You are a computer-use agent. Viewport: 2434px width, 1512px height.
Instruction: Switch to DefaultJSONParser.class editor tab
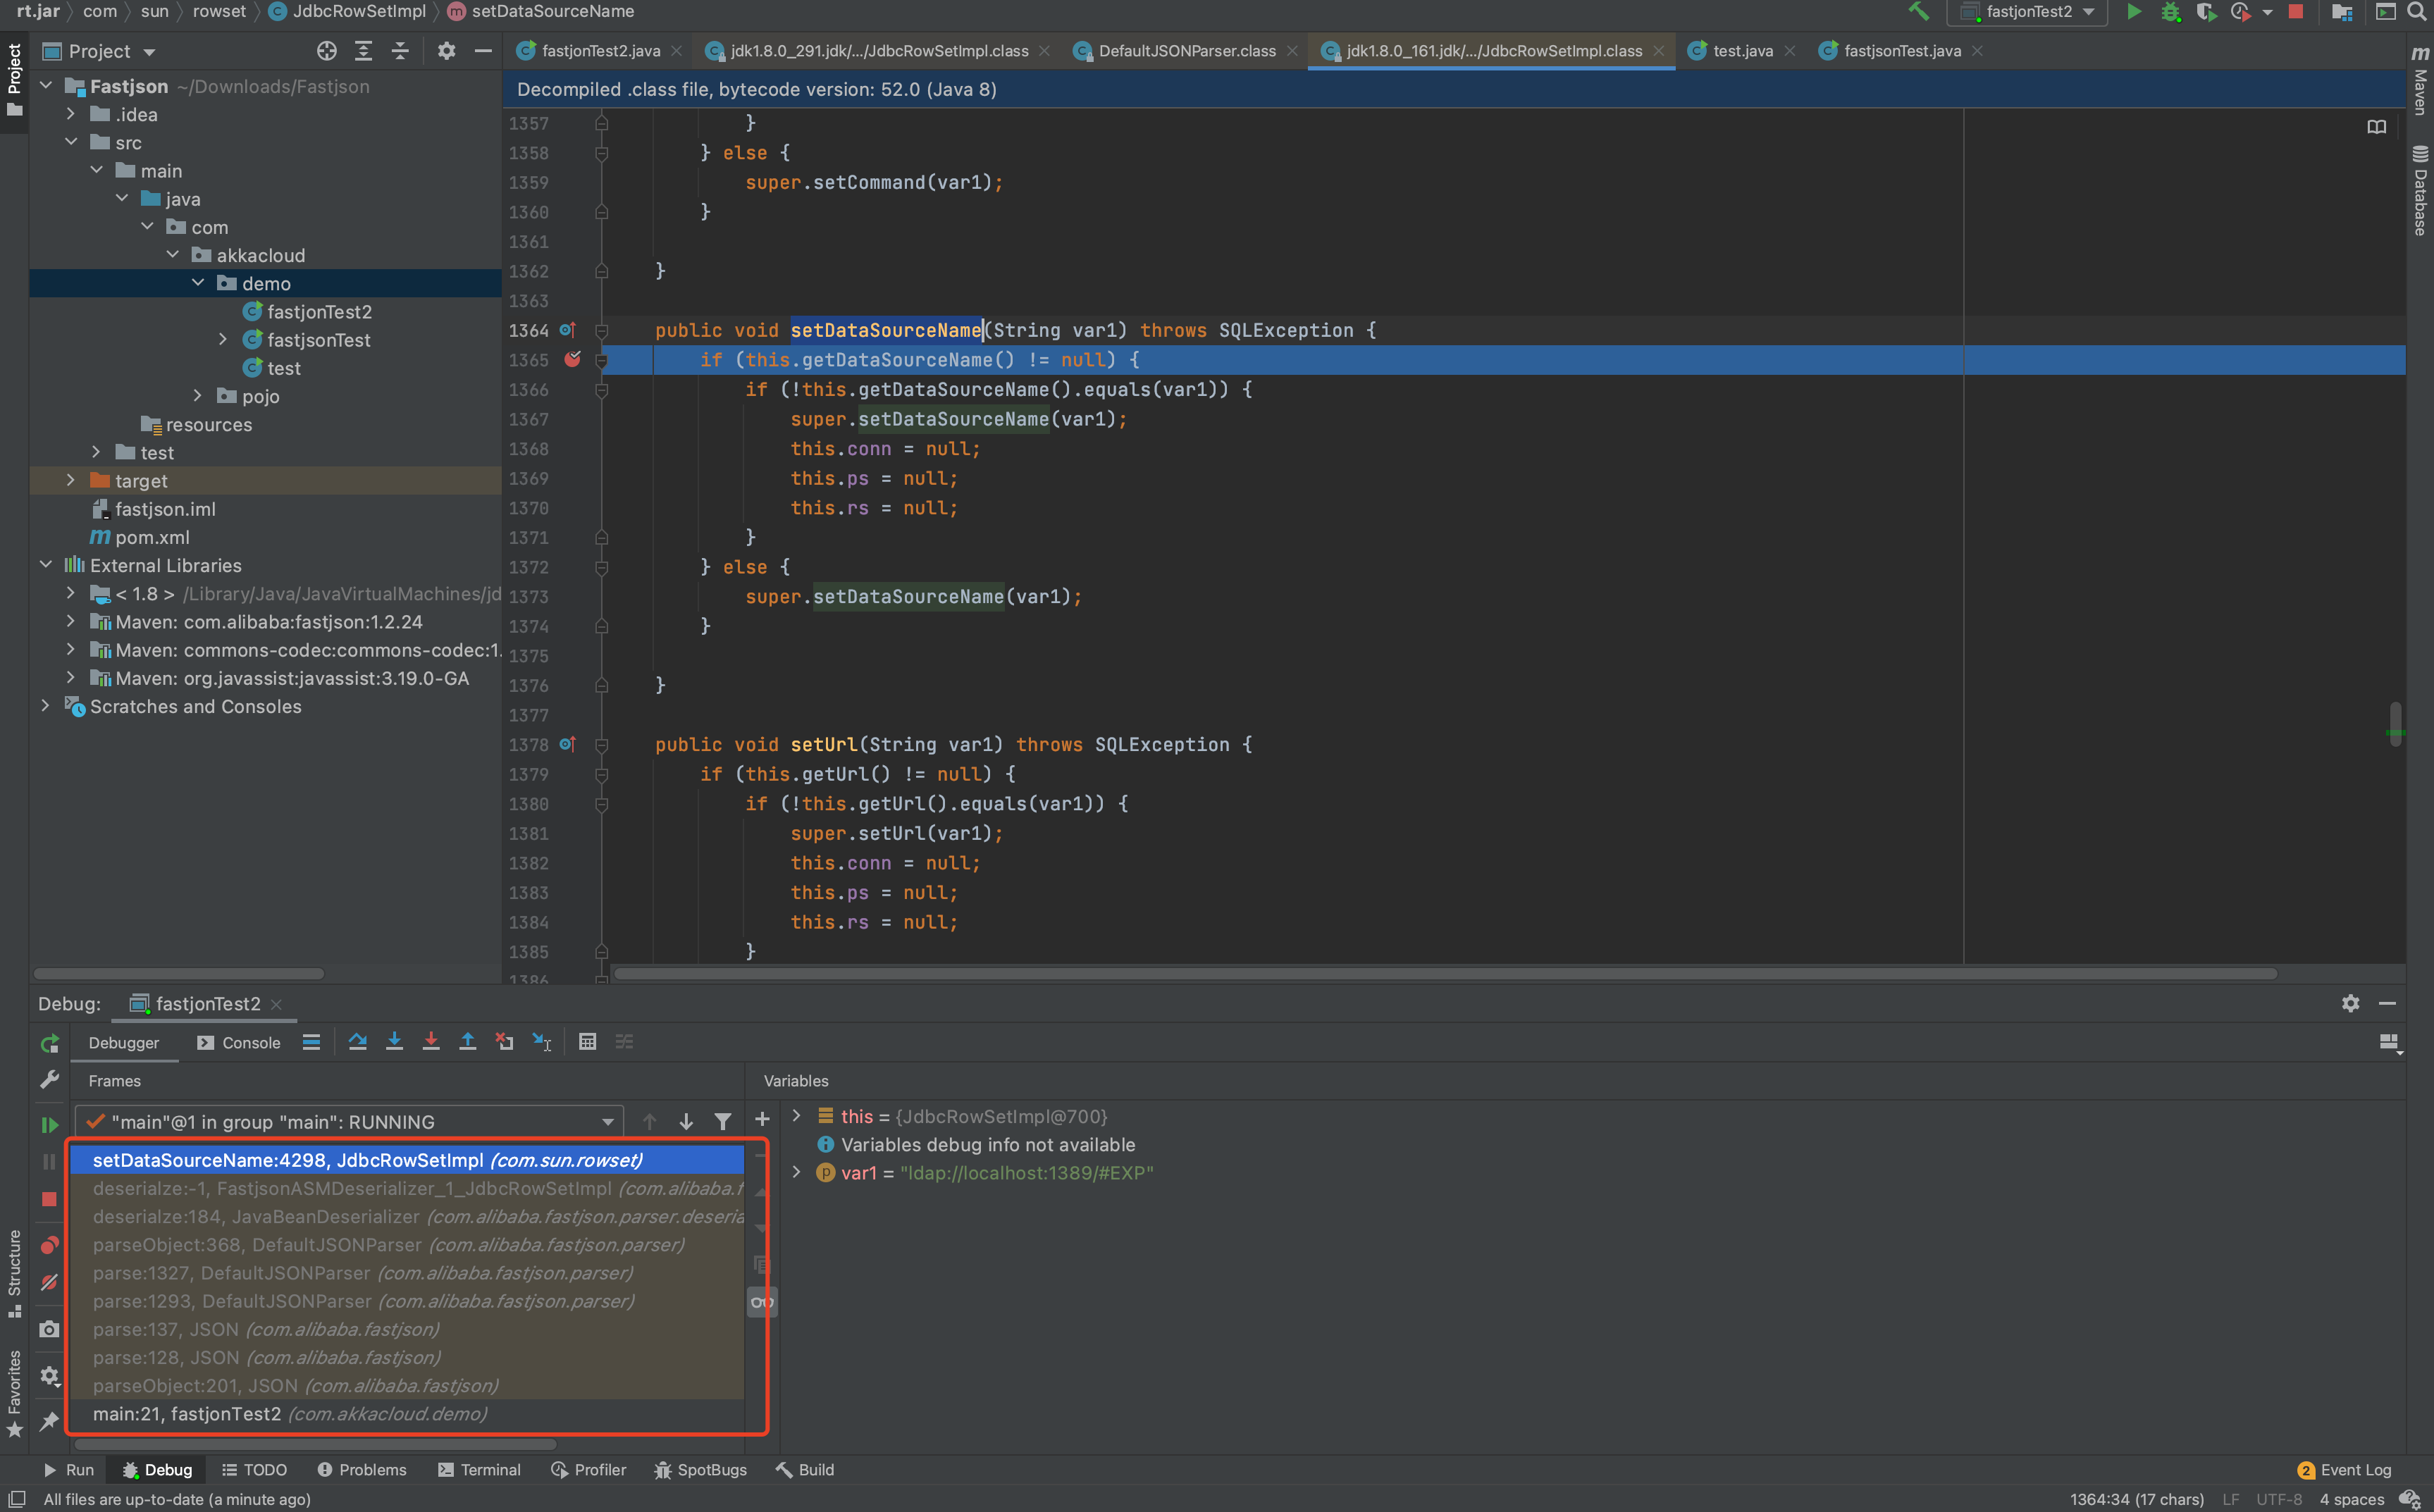tap(1186, 51)
